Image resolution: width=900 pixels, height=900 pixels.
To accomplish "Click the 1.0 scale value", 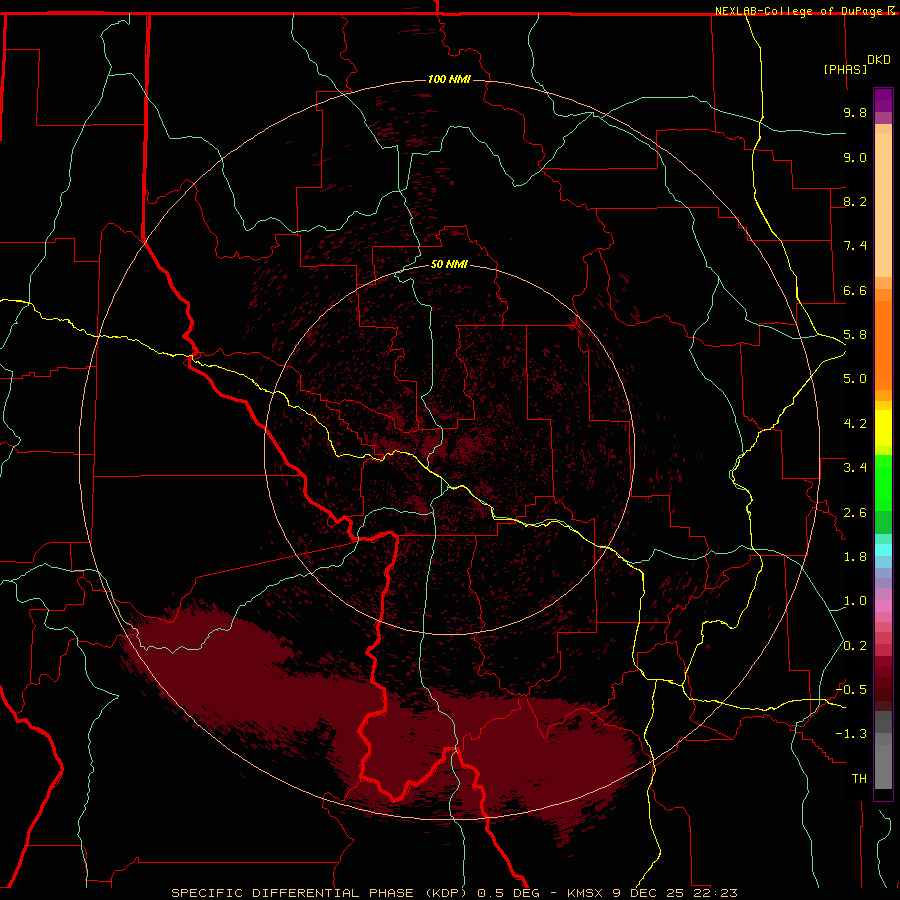I will [x=855, y=601].
